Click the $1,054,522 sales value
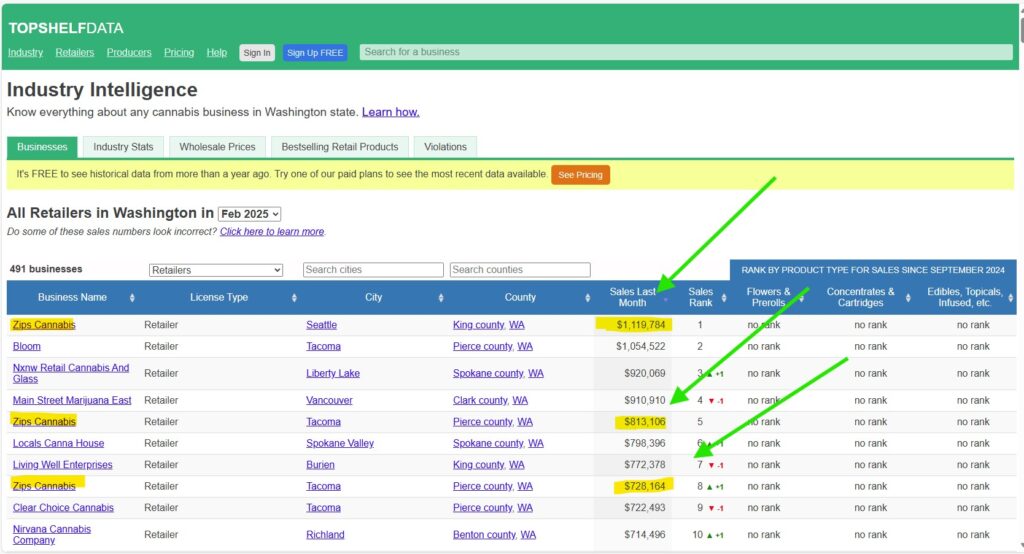1024x554 pixels. point(641,346)
